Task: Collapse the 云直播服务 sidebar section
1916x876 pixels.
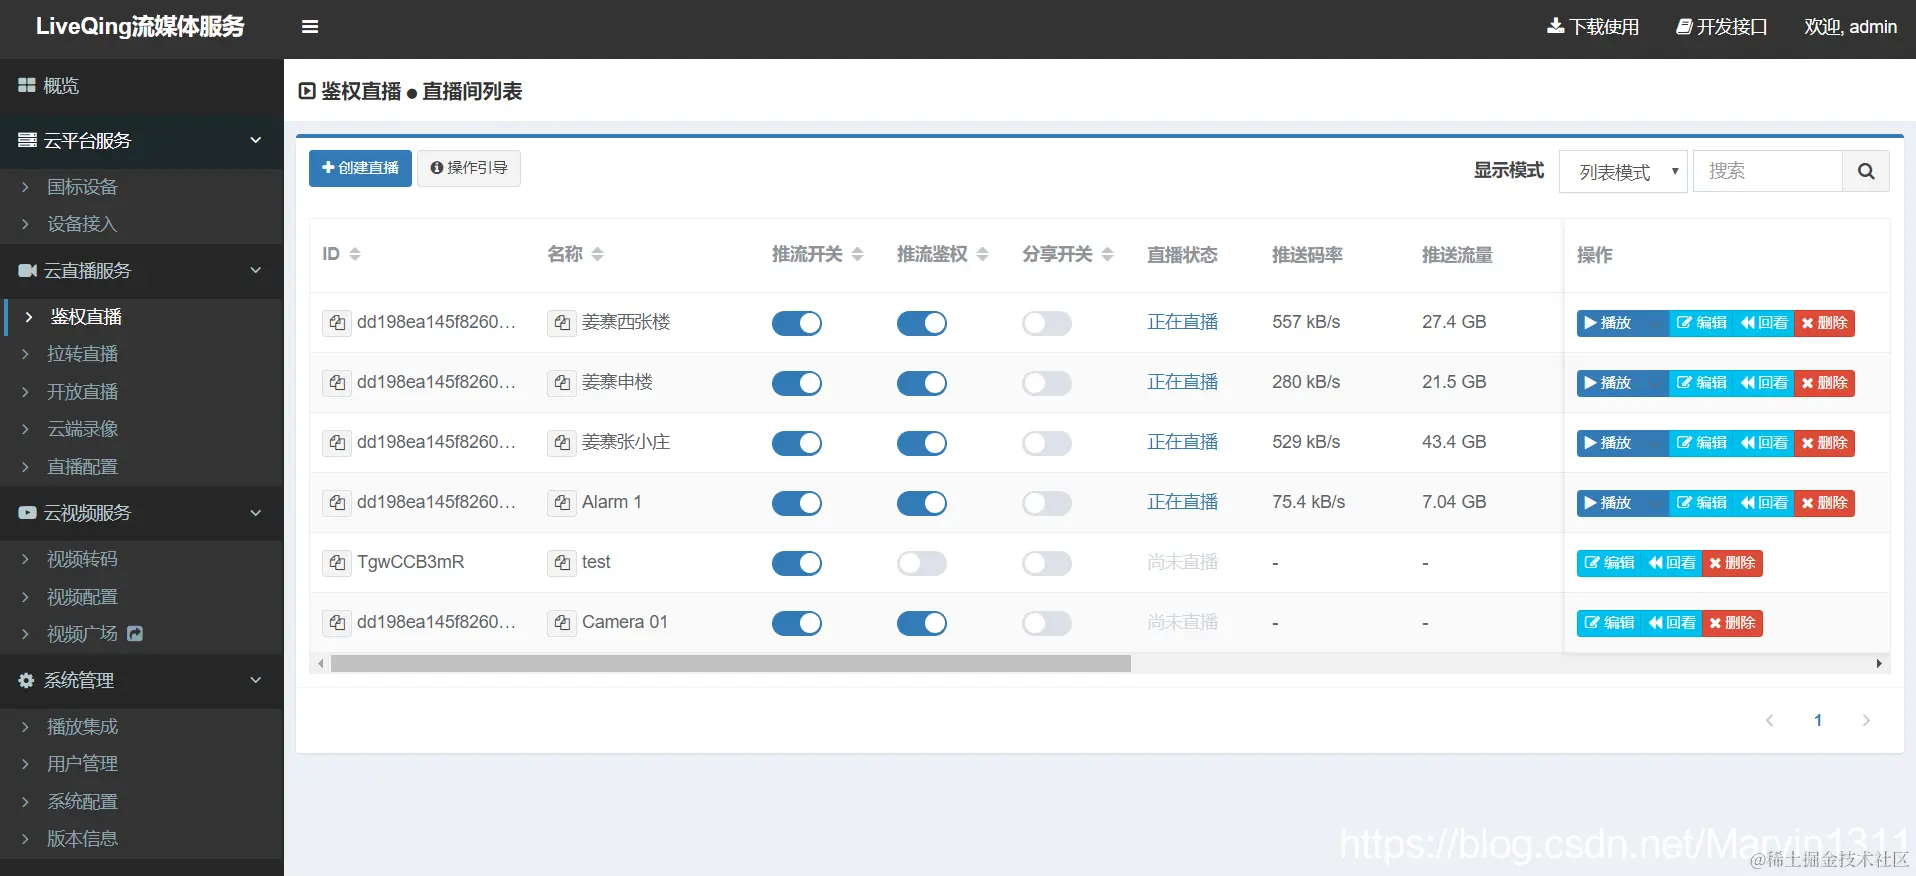Action: [x=142, y=271]
